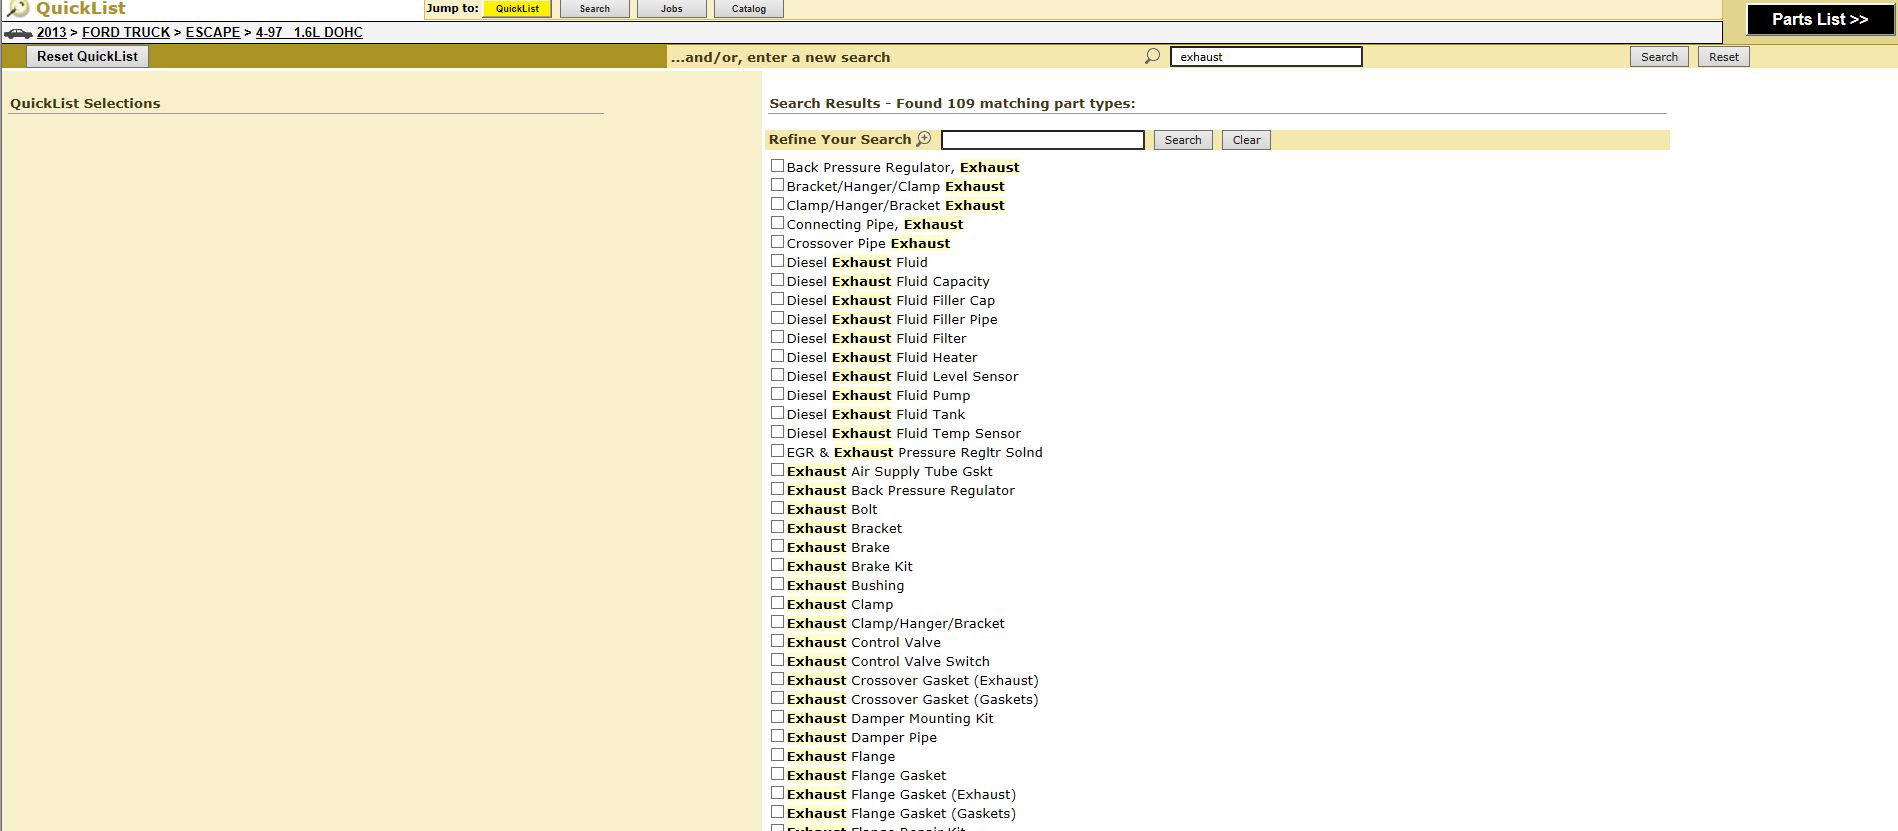The height and width of the screenshot is (831, 1898).
Task: Select the Exhaust Bracket checkbox
Action: tap(777, 527)
